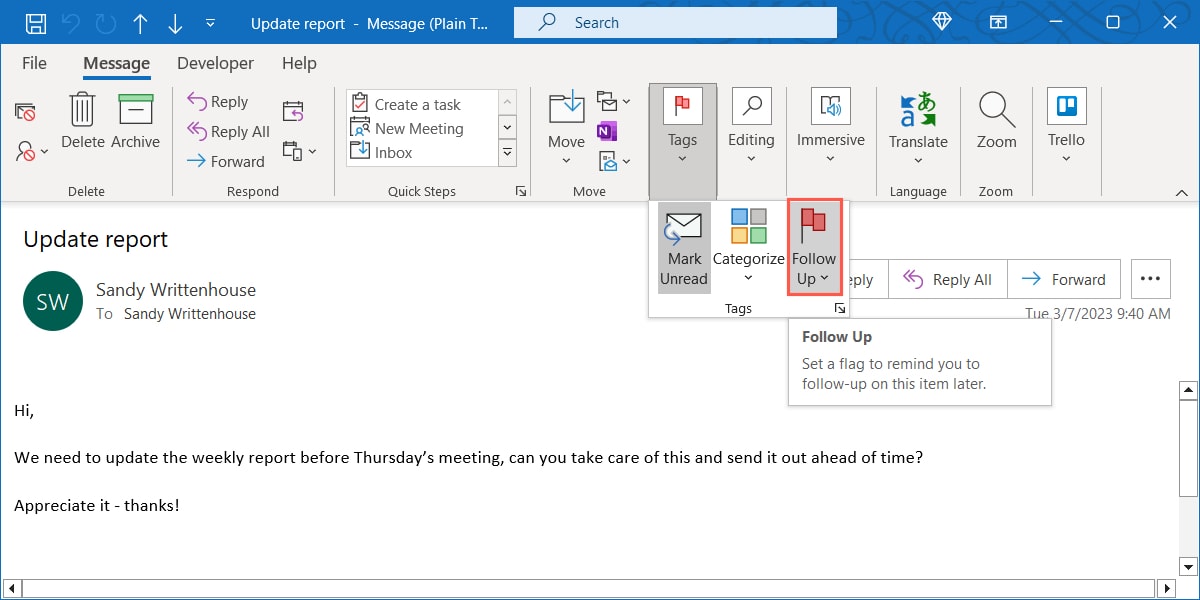Send the message to OneNote
Screen dimensions: 1200x600
[607, 131]
